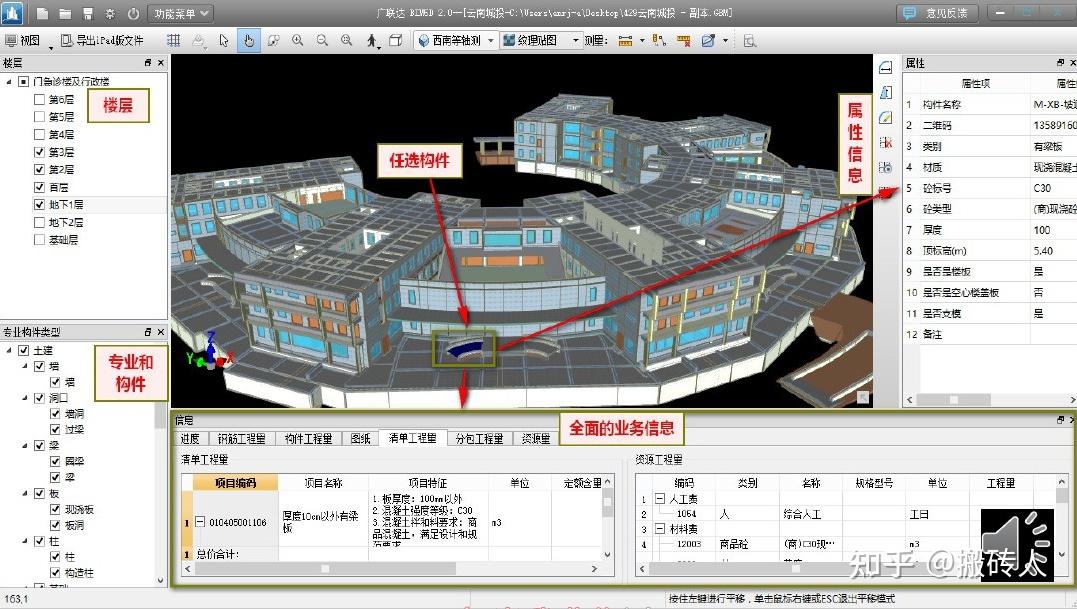This screenshot has height=609, width=1077.
Task: Click the BIM5D application logo icon
Action: coord(12,12)
